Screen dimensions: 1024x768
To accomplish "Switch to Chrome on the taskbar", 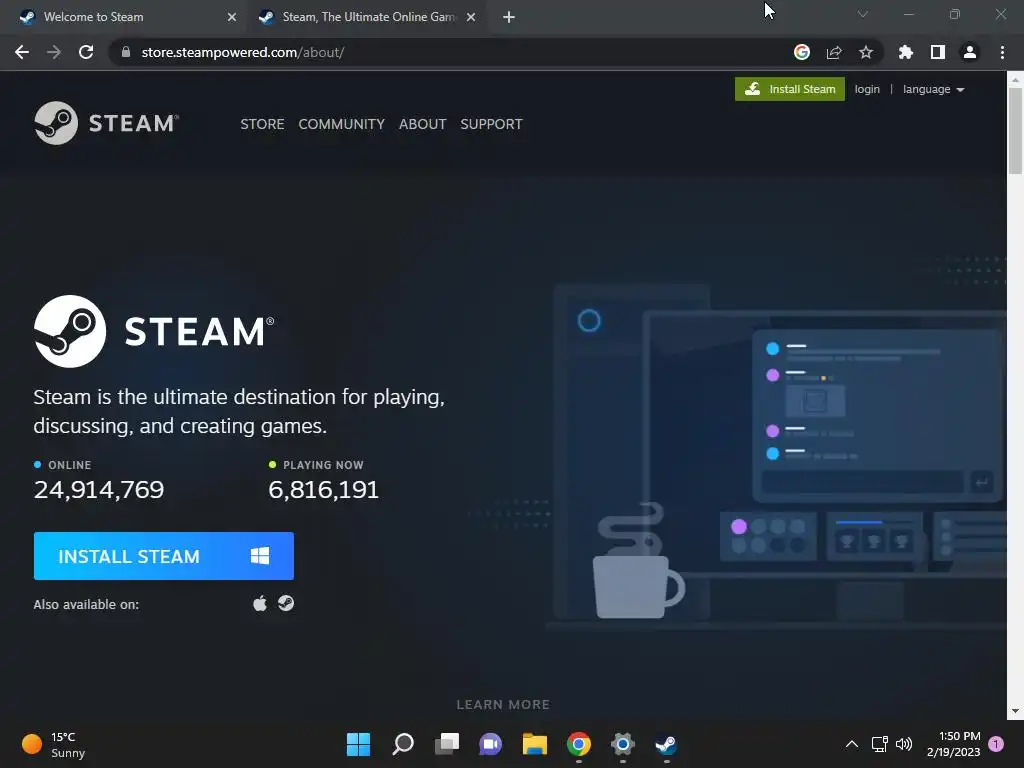I will pyautogui.click(x=579, y=744).
